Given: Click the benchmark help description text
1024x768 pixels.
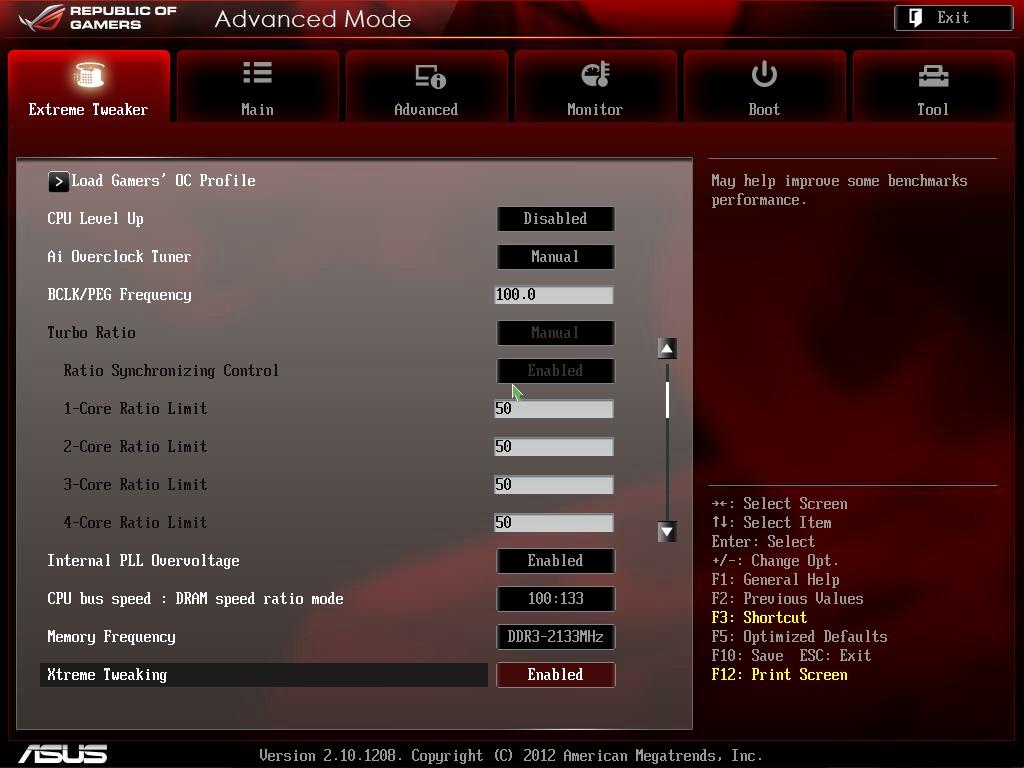Looking at the screenshot, I should pos(839,190).
